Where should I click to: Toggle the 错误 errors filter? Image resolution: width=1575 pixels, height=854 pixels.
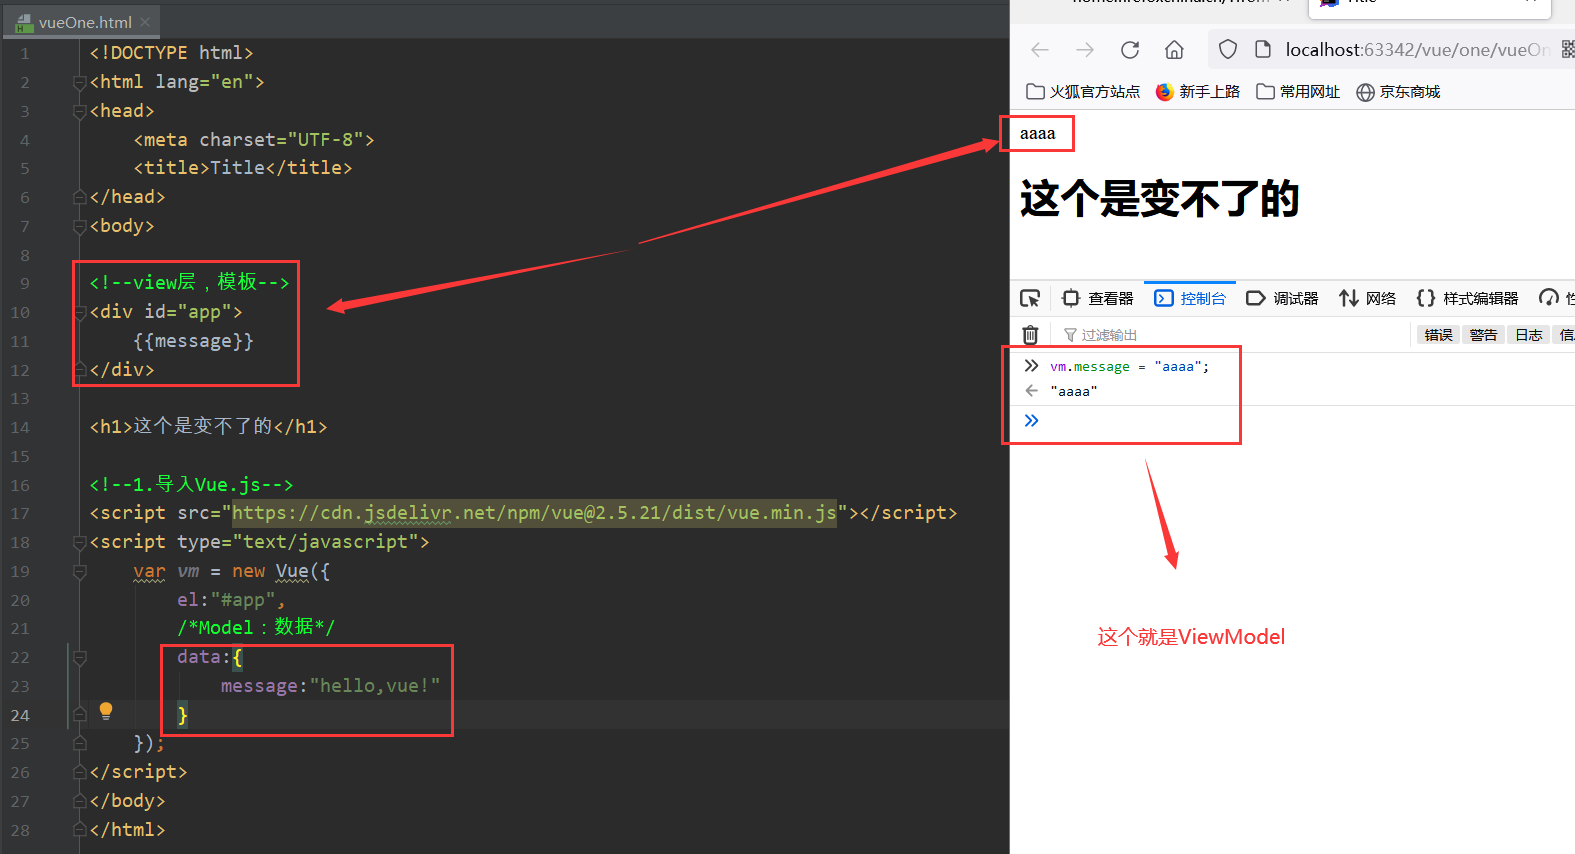pos(1438,335)
